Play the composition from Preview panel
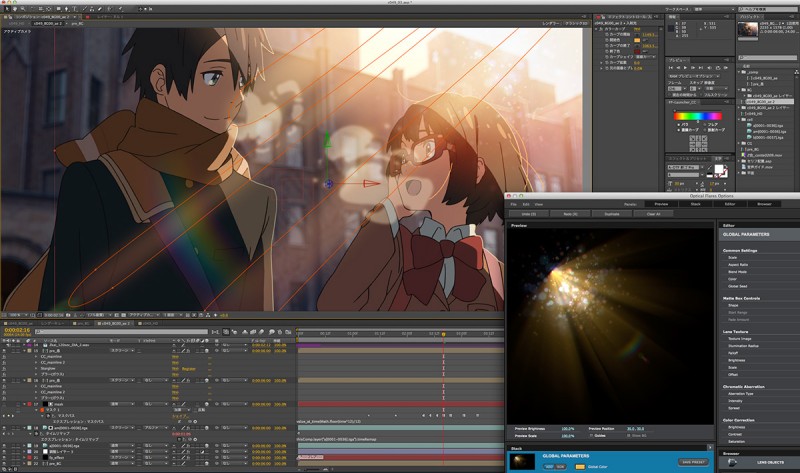Image resolution: width=800 pixels, height=473 pixels. (685, 68)
